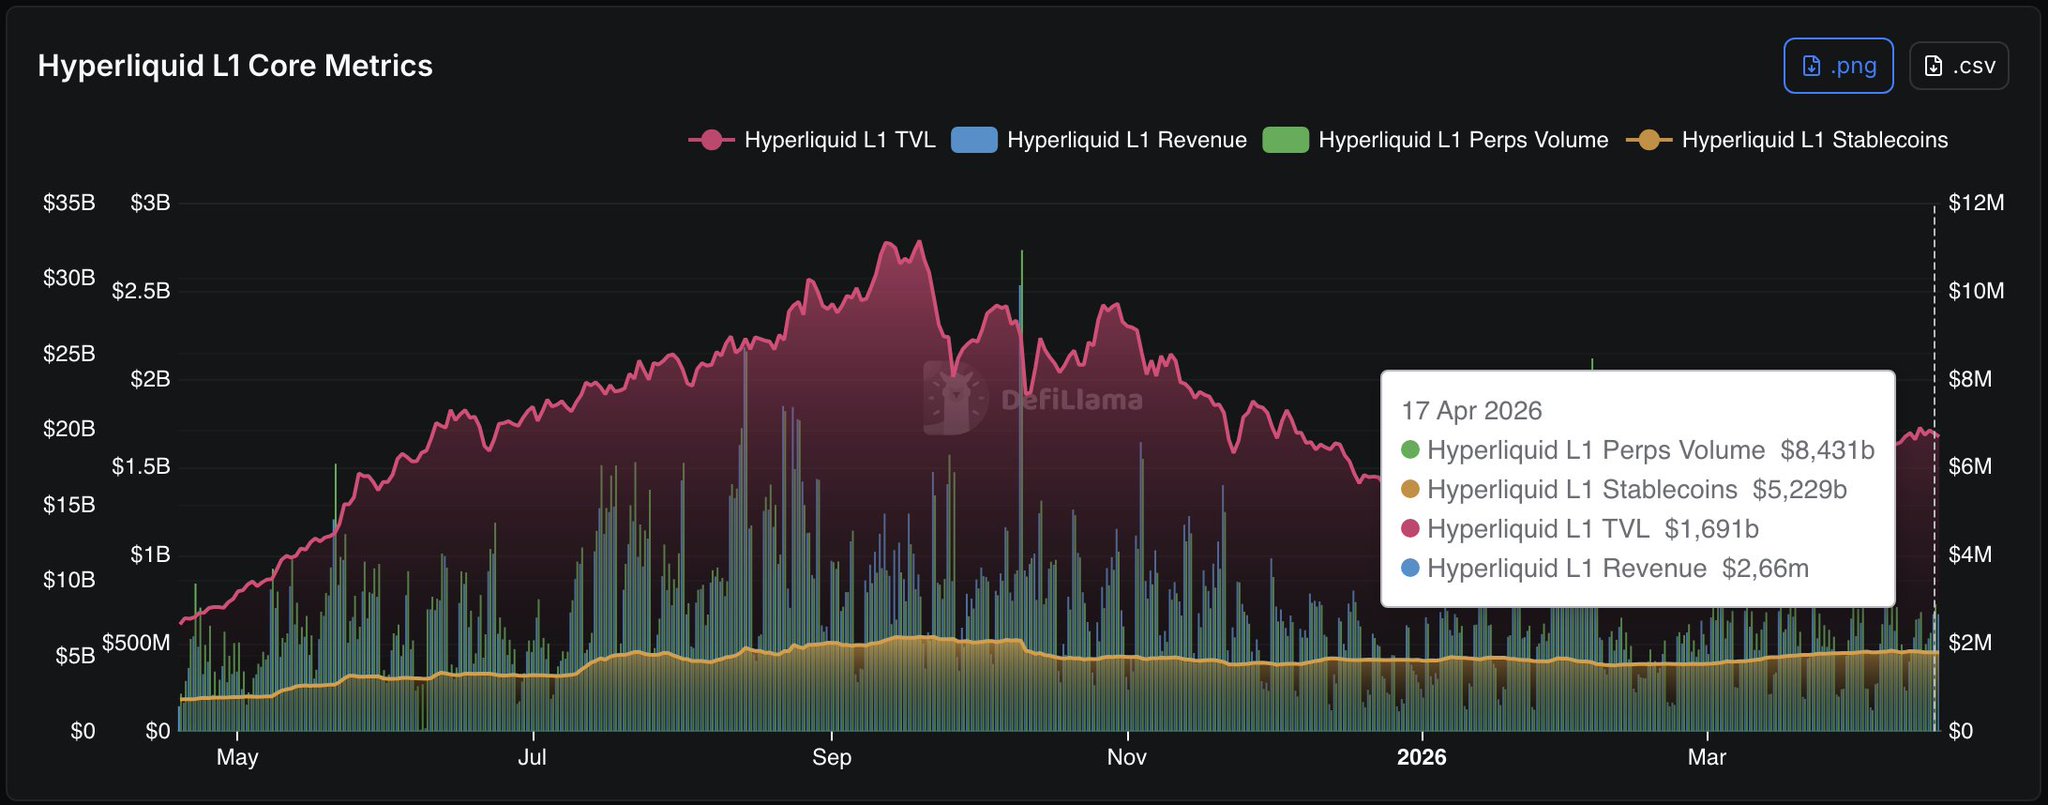Screen dimensions: 2048x805
Task: Click the 2026 label on the x-axis
Action: click(x=1421, y=757)
